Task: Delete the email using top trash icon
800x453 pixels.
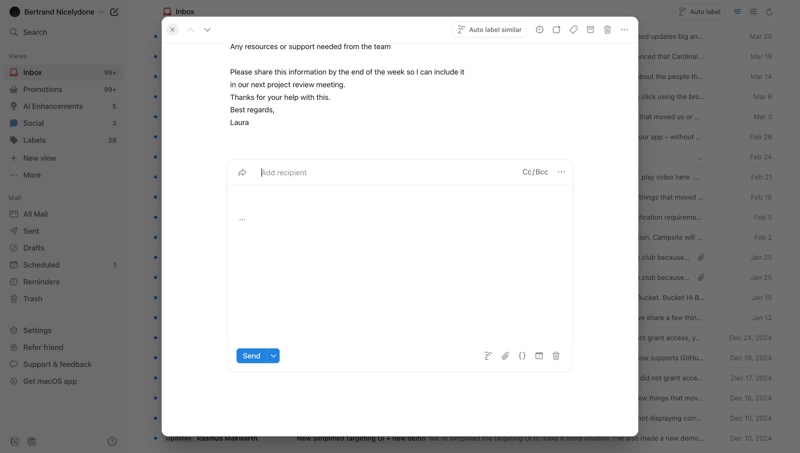Action: pyautogui.click(x=607, y=30)
